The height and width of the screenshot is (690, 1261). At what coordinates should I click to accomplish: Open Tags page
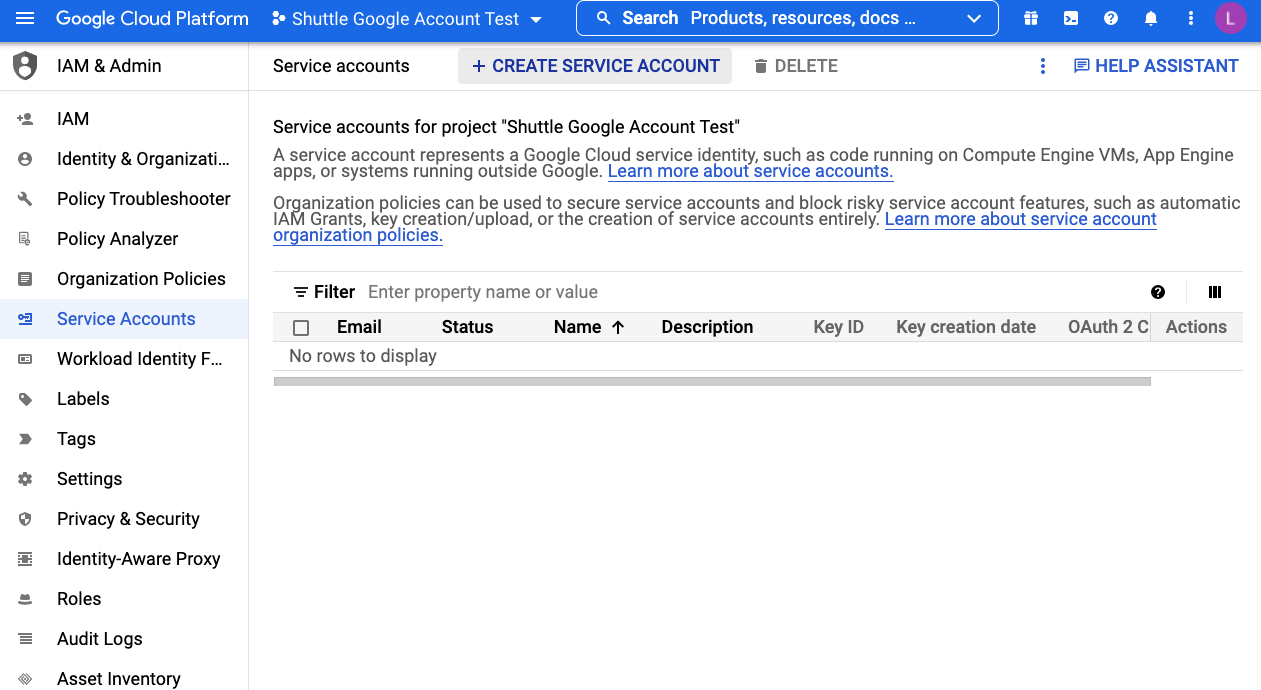76,439
